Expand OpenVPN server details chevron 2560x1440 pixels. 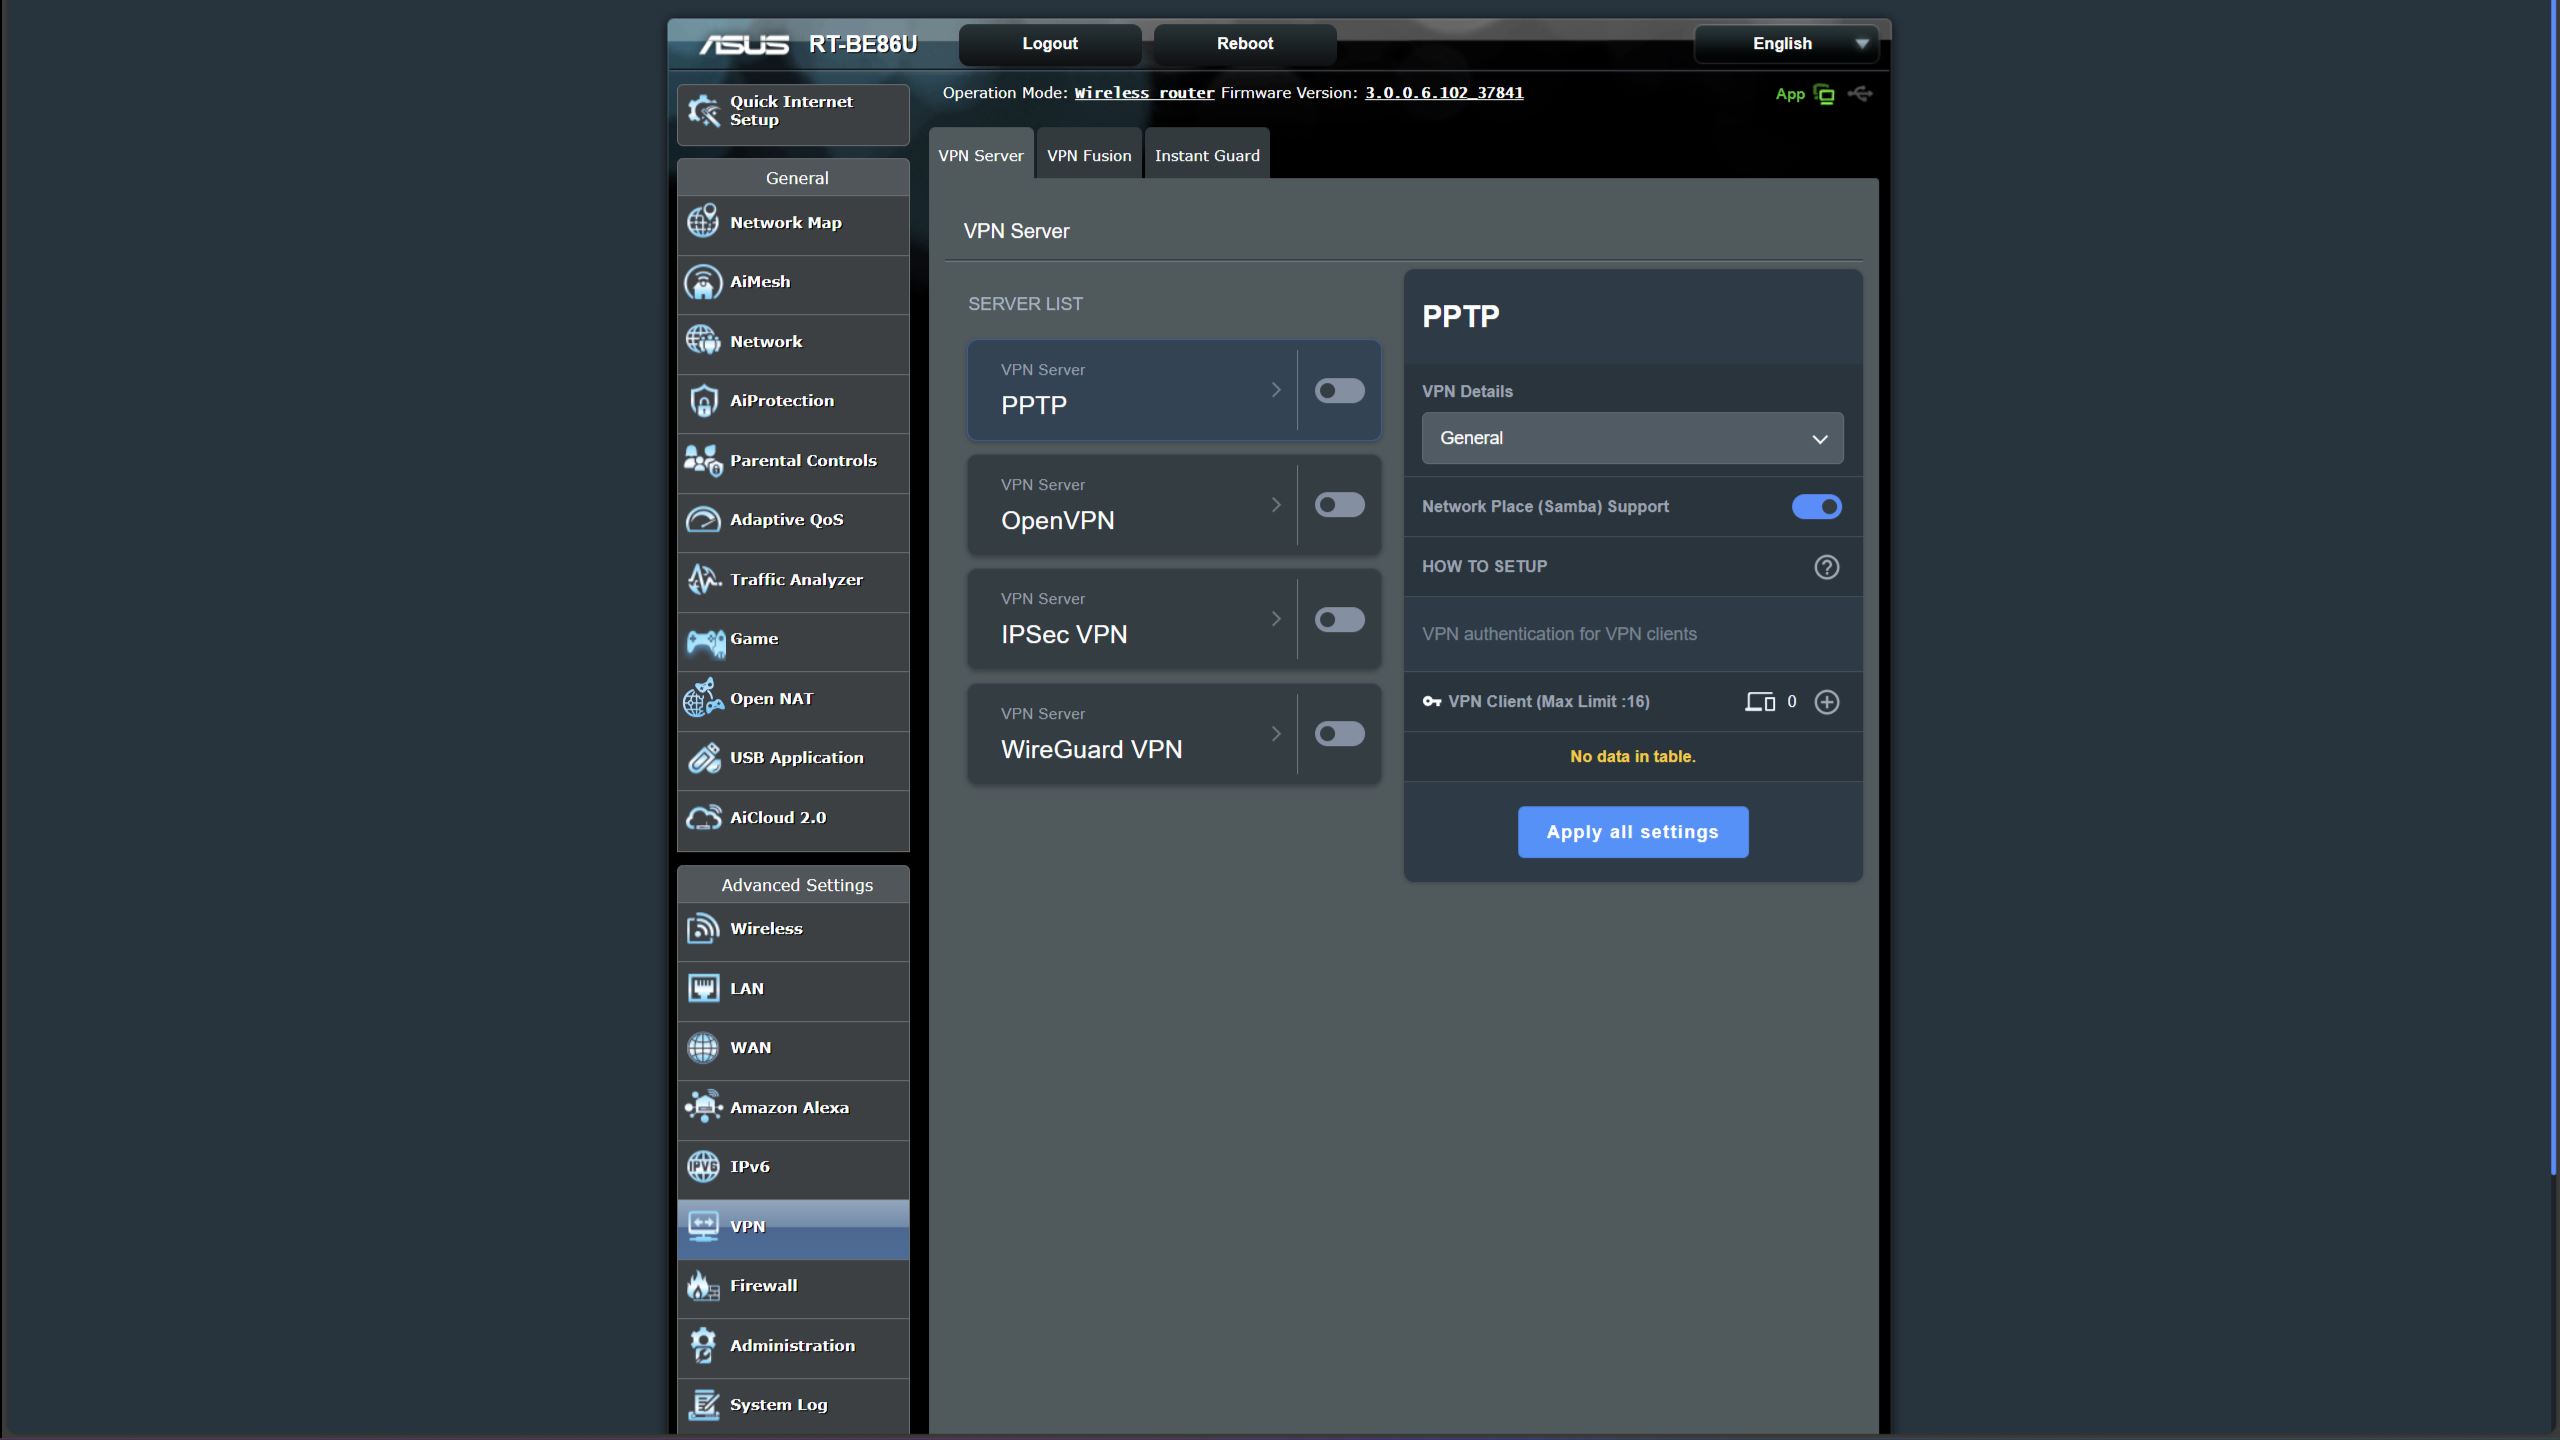1275,506
